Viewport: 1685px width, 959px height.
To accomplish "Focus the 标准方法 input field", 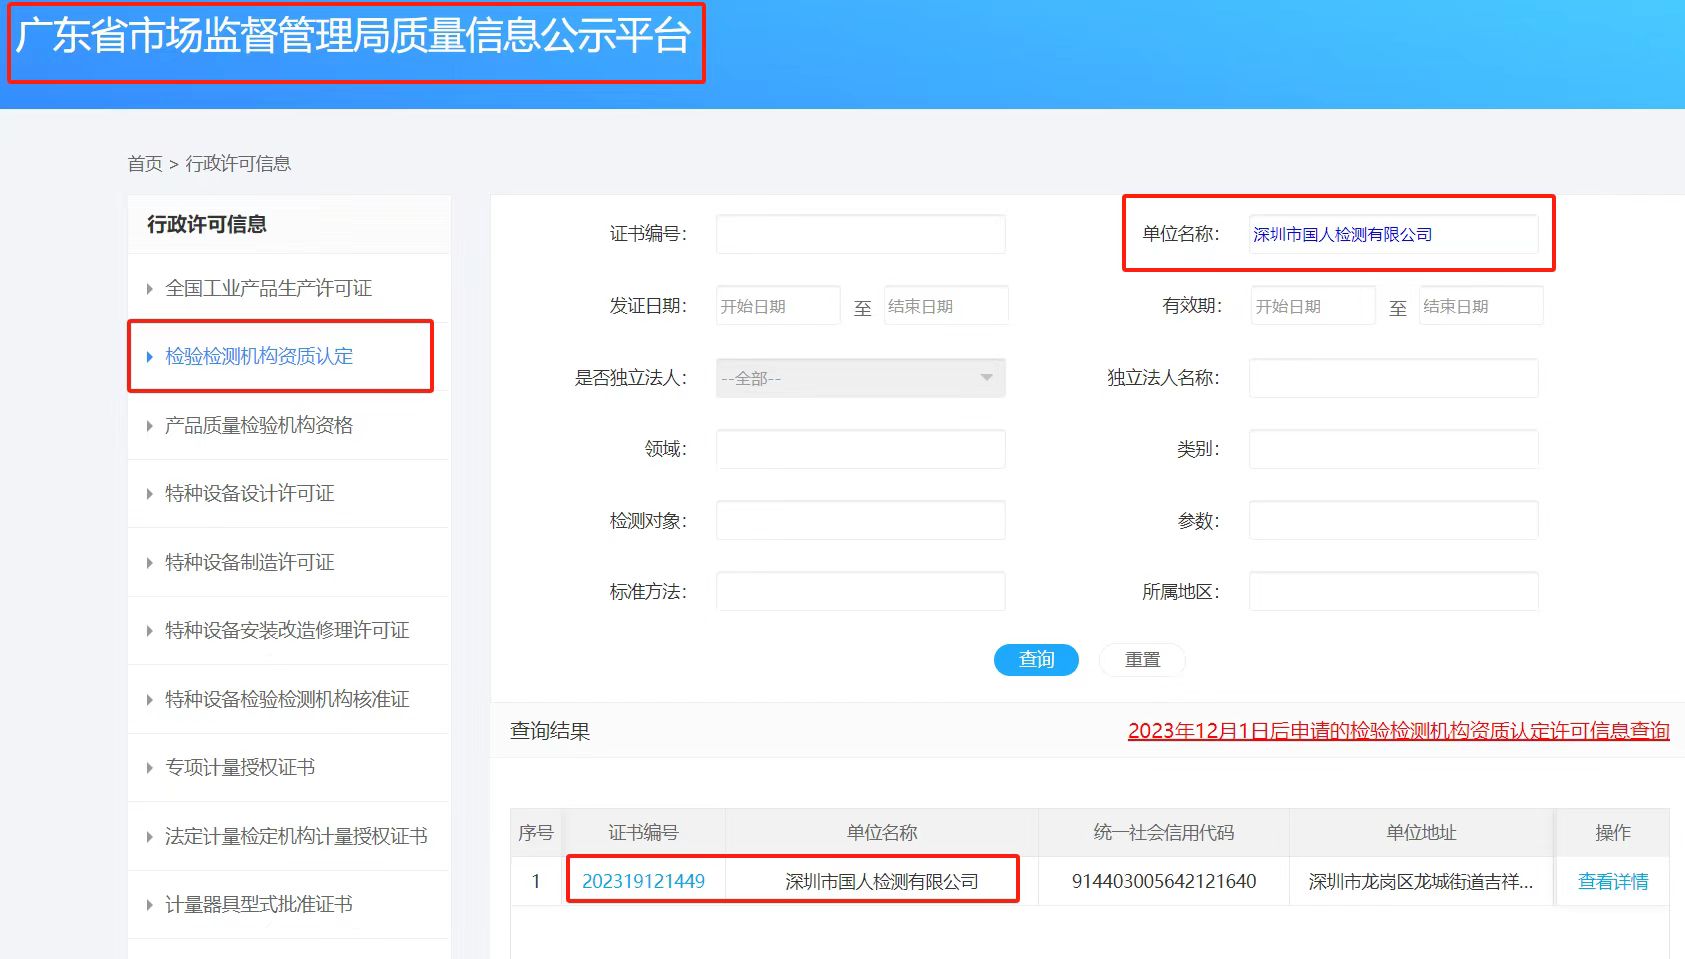I will coord(861,591).
